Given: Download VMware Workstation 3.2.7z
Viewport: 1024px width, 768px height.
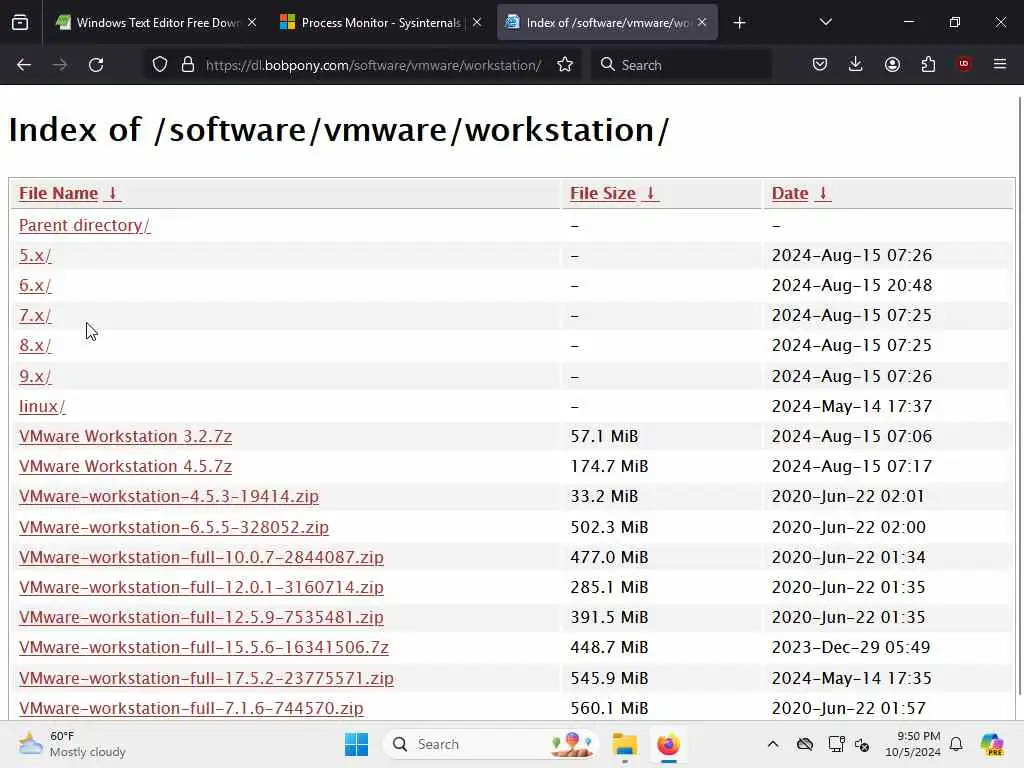Looking at the screenshot, I should (x=125, y=436).
